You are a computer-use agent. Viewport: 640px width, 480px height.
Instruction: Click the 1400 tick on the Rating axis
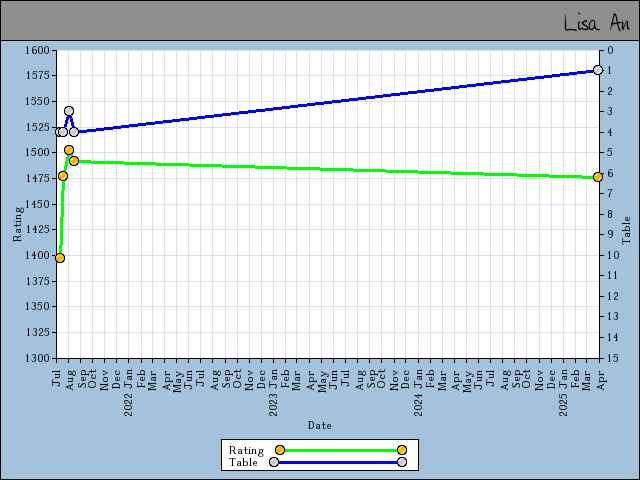[37, 256]
